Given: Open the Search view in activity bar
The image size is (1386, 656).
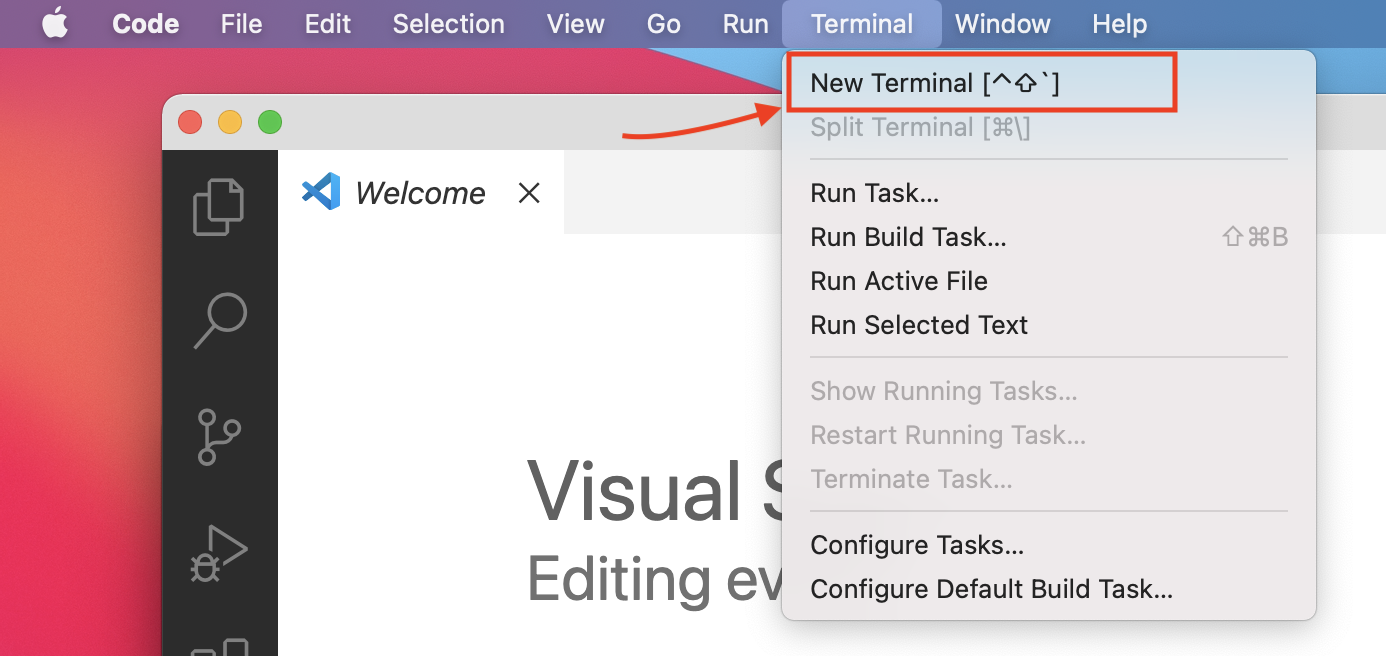Looking at the screenshot, I should click(219, 320).
